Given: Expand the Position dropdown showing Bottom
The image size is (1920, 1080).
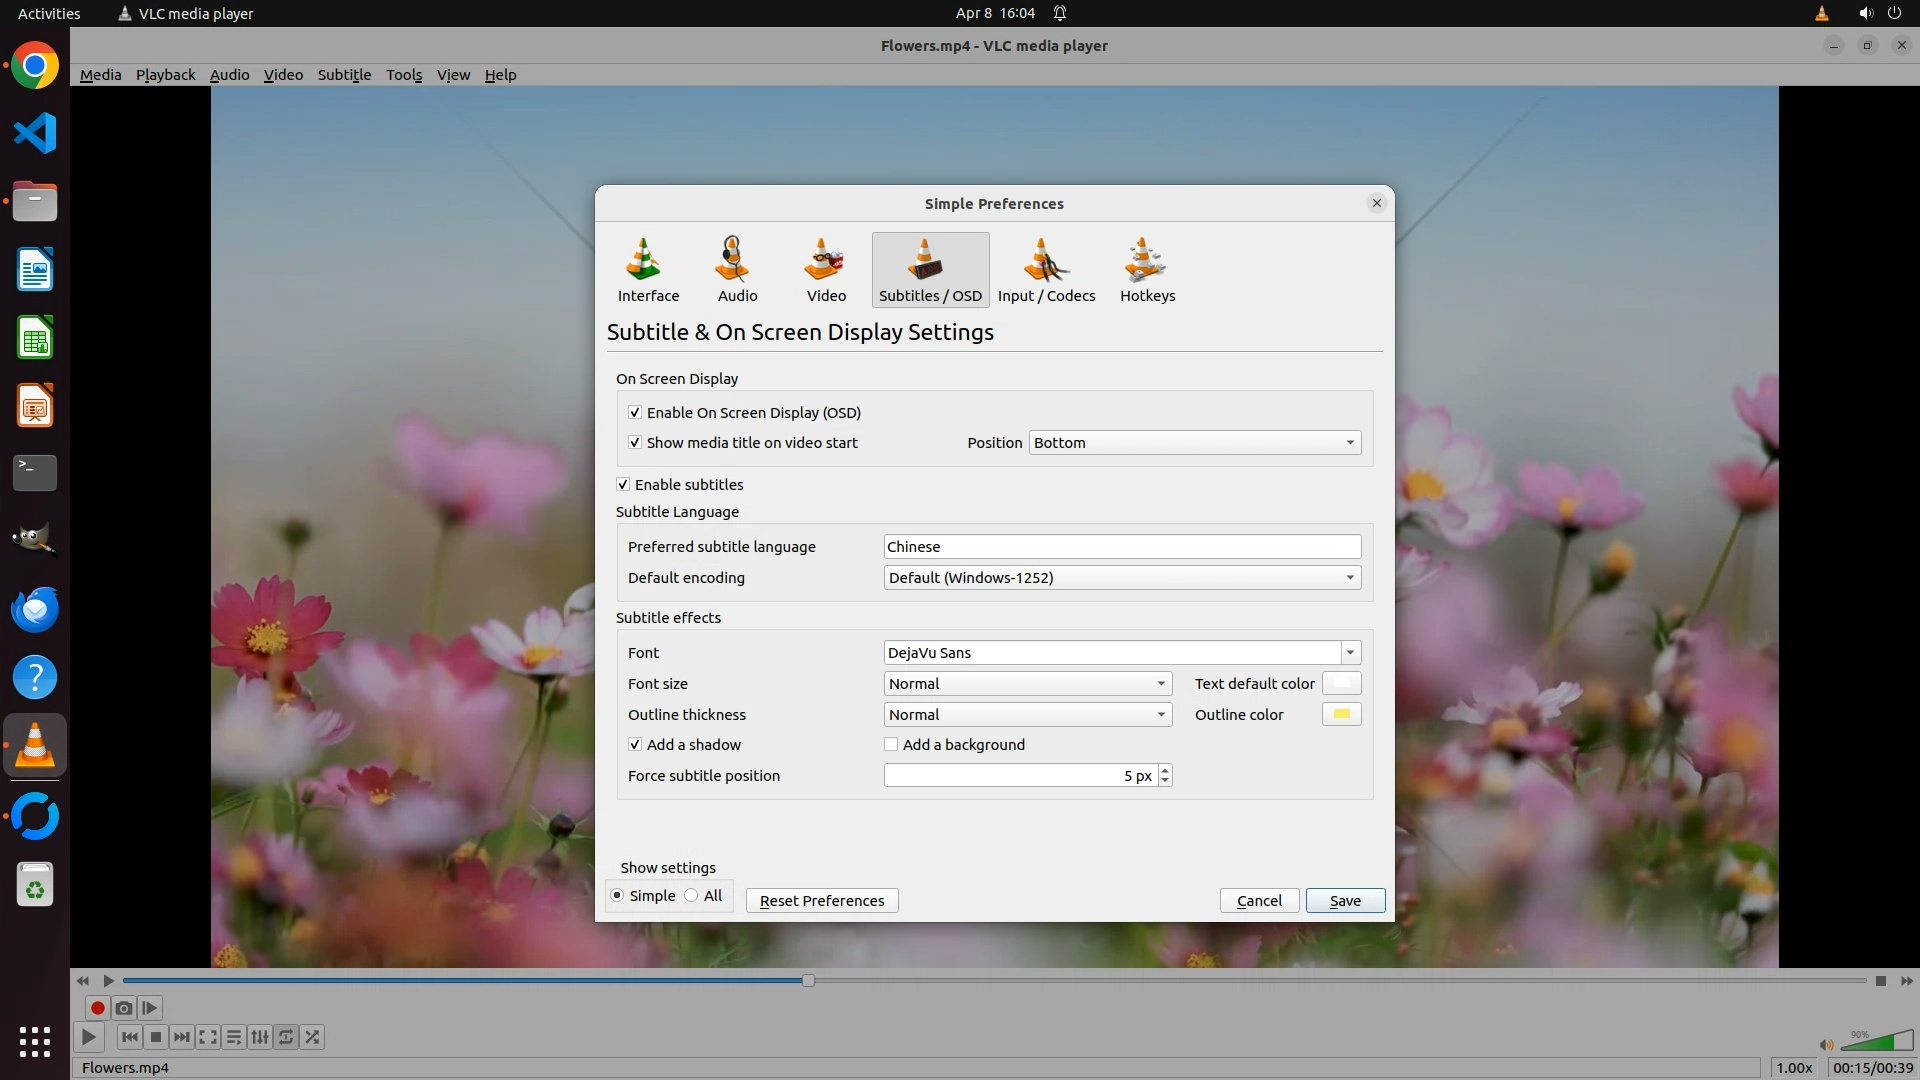Looking at the screenshot, I should pos(1194,443).
